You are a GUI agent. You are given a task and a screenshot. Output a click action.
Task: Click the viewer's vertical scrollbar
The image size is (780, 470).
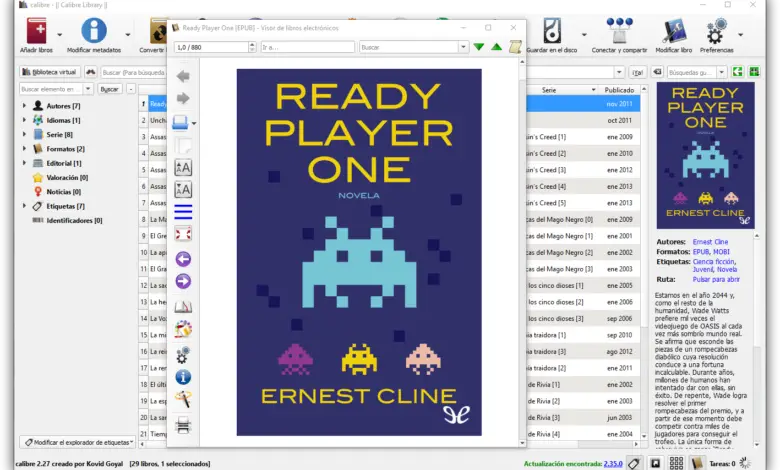point(522,252)
